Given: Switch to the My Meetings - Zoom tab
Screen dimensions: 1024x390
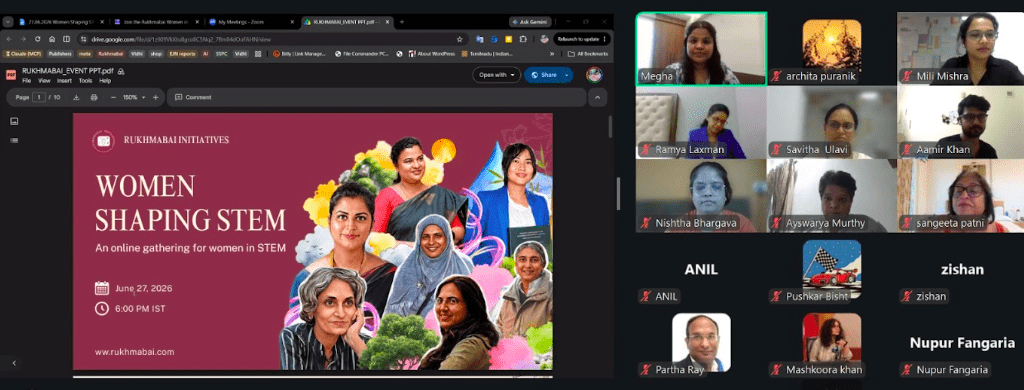Looking at the screenshot, I should [251, 22].
